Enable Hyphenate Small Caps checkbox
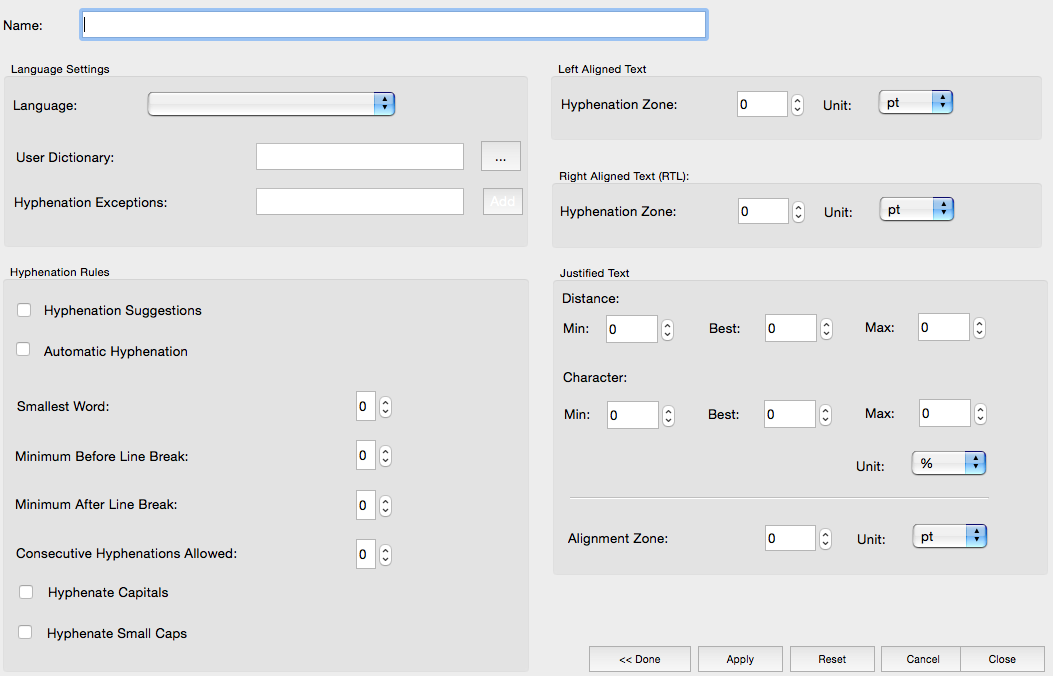Viewport: 1053px width, 676px height. pyautogui.click(x=26, y=632)
